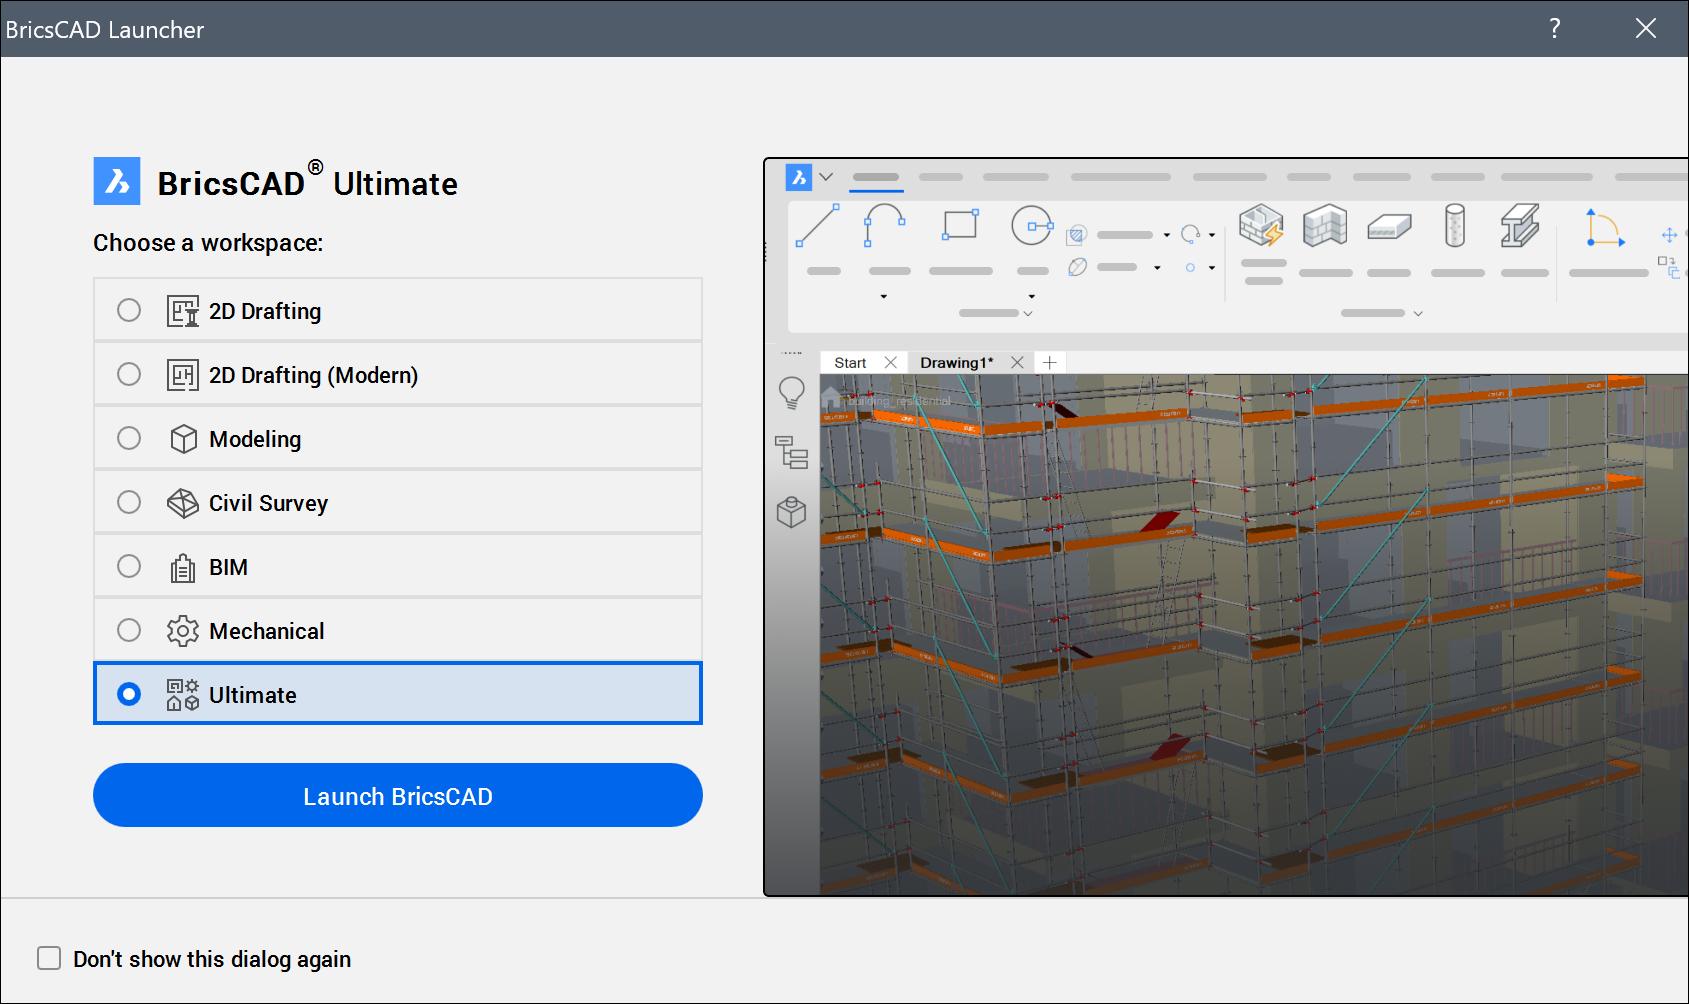The width and height of the screenshot is (1689, 1004).
Task: Click the 2D Drafting (Modern) workspace icon
Action: [x=182, y=375]
